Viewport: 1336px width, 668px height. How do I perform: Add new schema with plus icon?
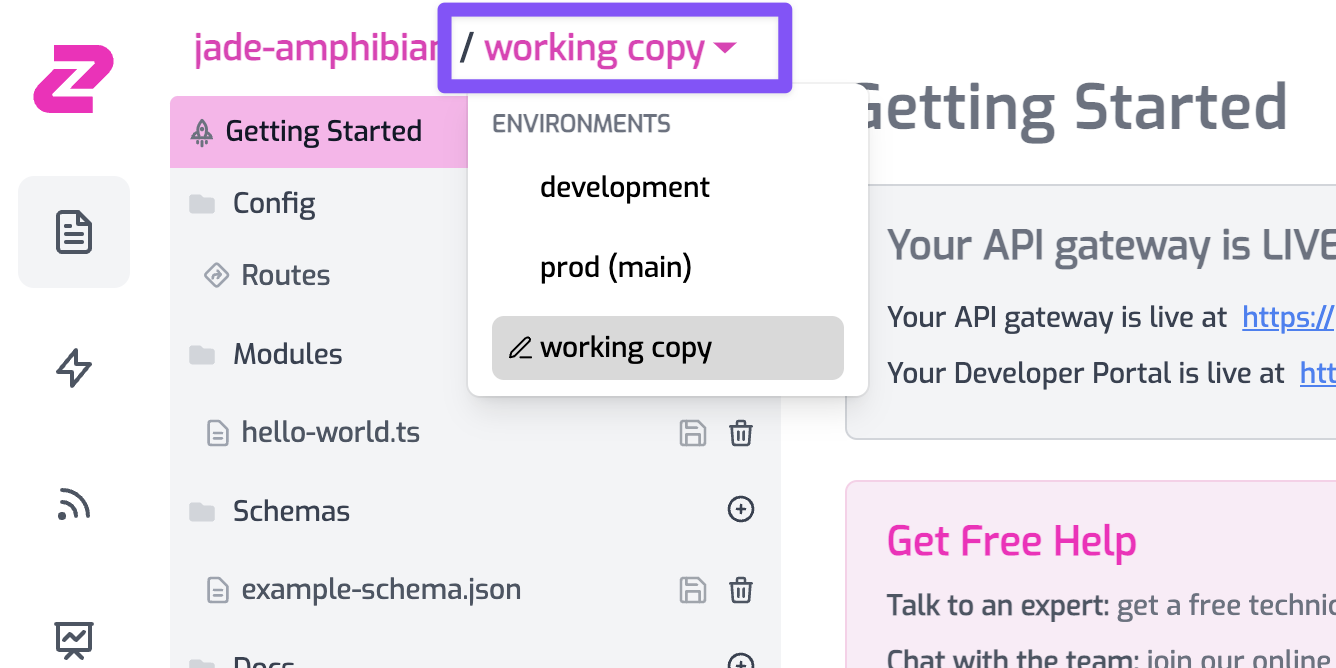(741, 510)
